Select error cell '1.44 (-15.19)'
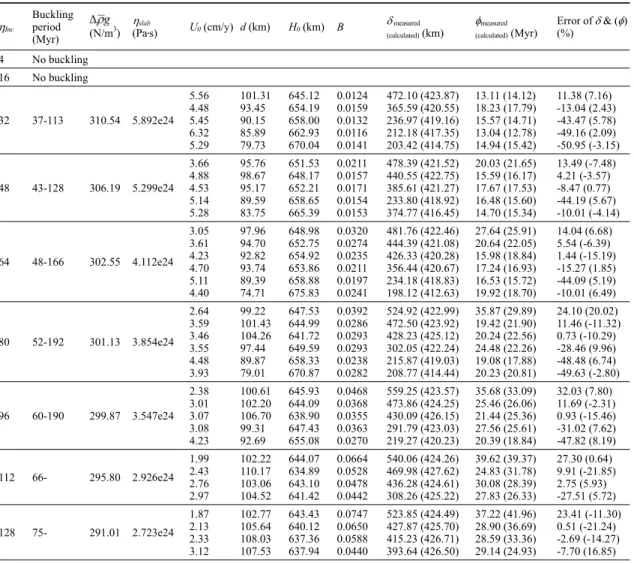Screen dimensions: 634x563 click(x=586, y=256)
